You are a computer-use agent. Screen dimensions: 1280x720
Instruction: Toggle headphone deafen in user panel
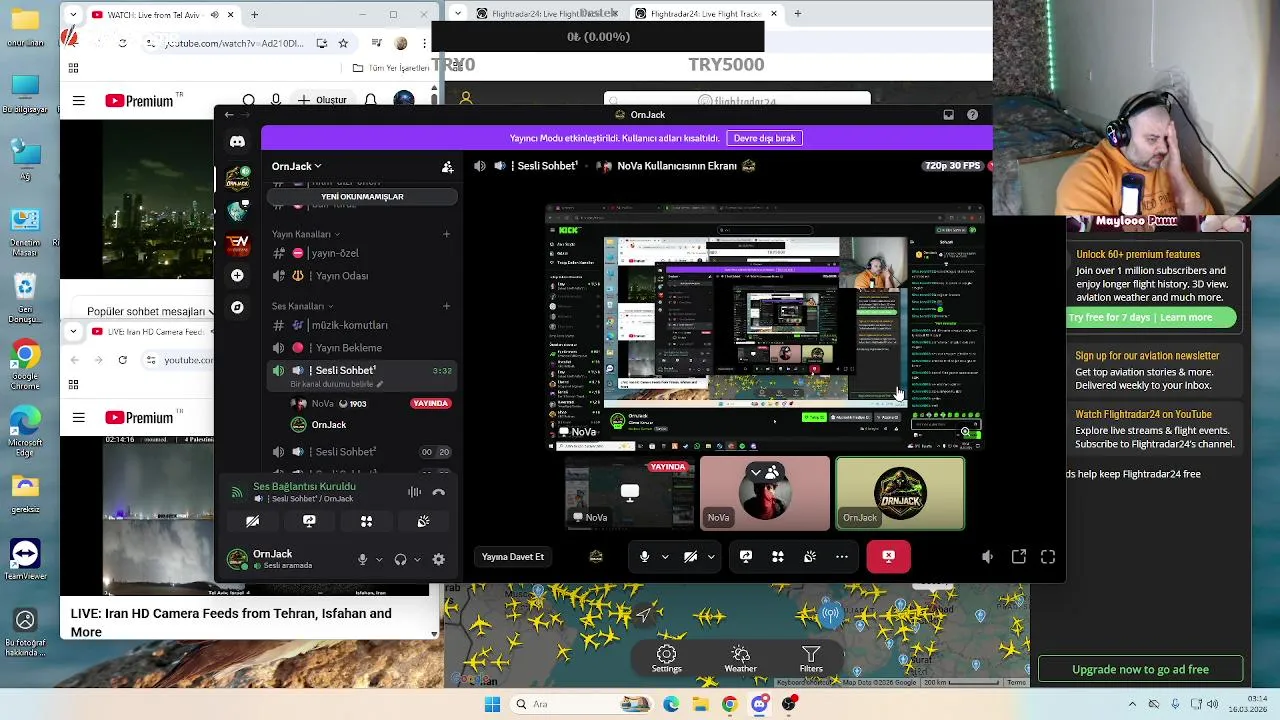400,560
